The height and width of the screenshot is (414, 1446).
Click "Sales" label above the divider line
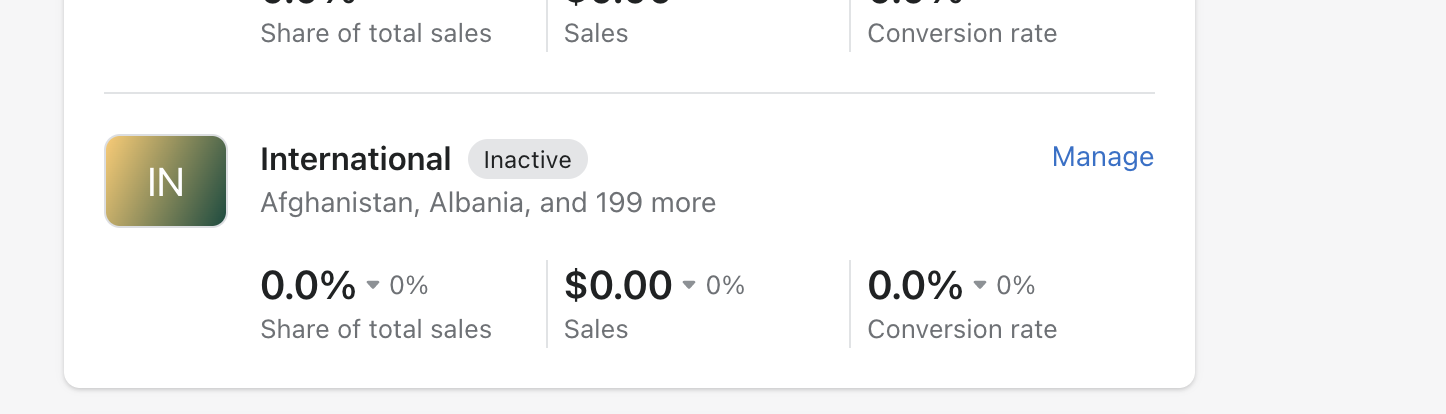click(596, 33)
